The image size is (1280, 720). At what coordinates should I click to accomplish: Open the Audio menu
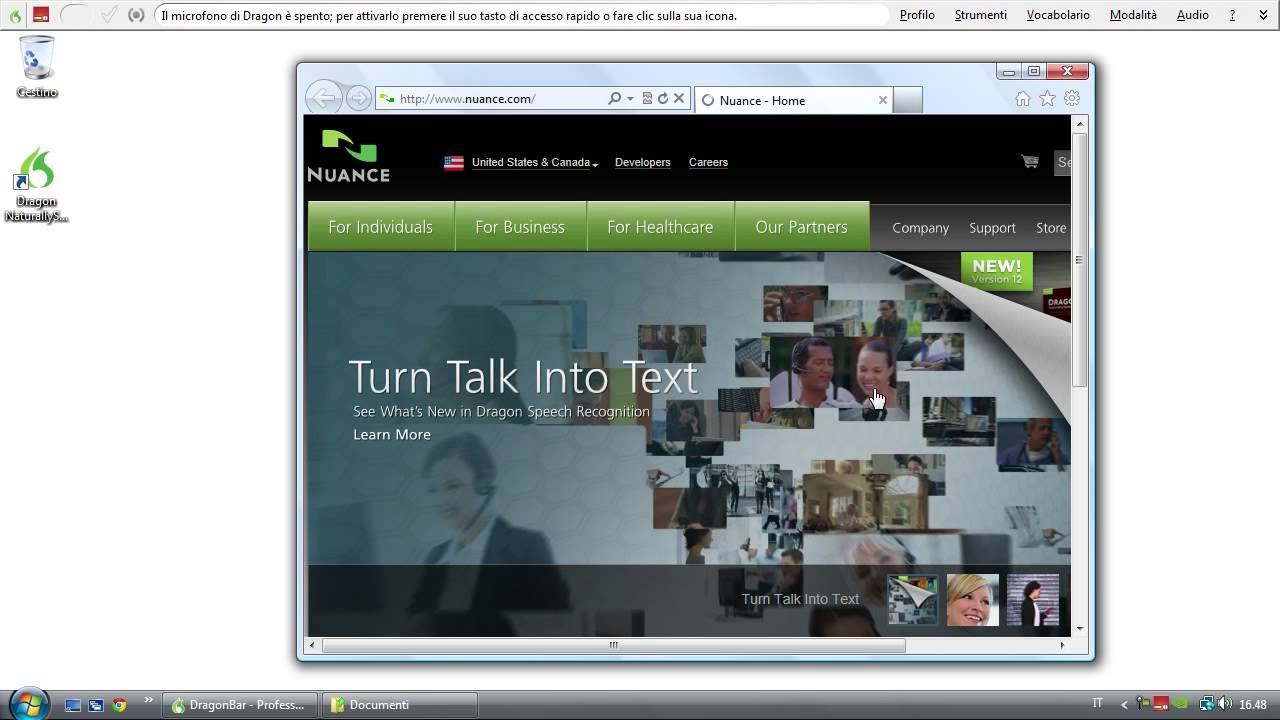pos(1192,15)
